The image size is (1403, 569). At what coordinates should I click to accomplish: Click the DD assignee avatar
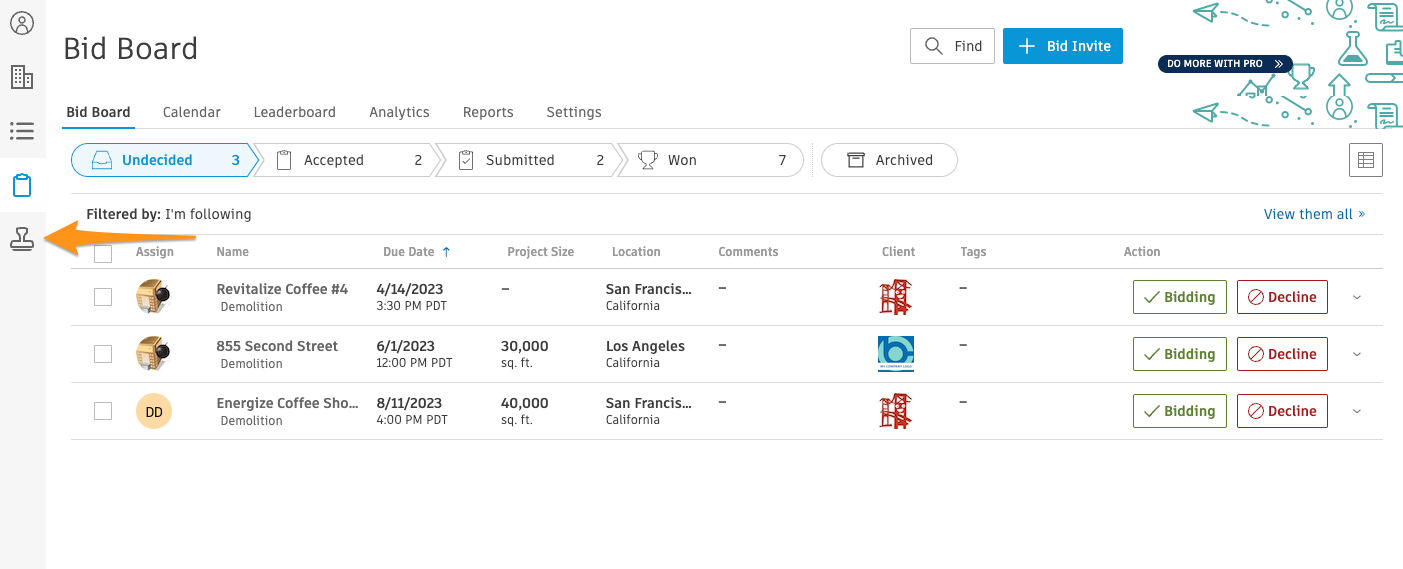click(x=154, y=411)
